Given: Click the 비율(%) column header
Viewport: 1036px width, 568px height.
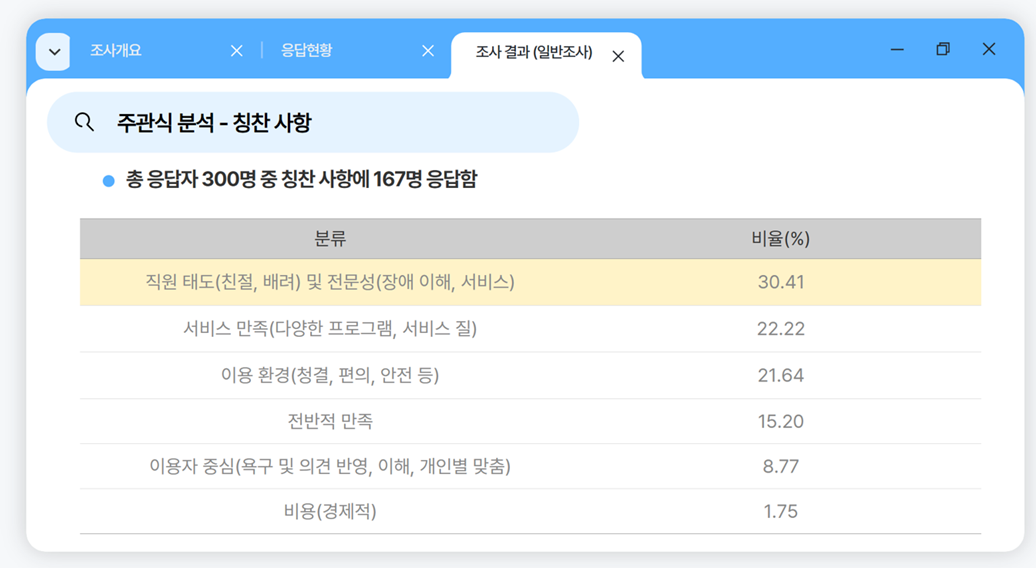Looking at the screenshot, I should click(780, 239).
